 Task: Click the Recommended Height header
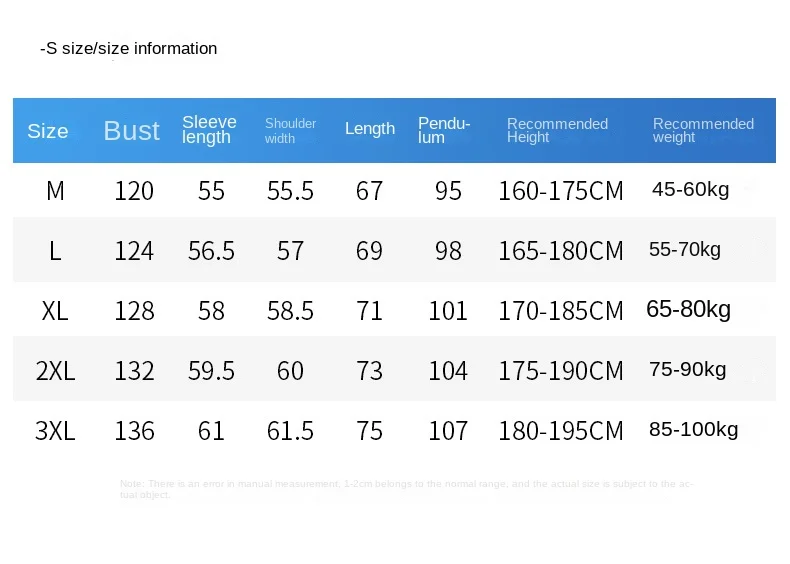(x=557, y=130)
